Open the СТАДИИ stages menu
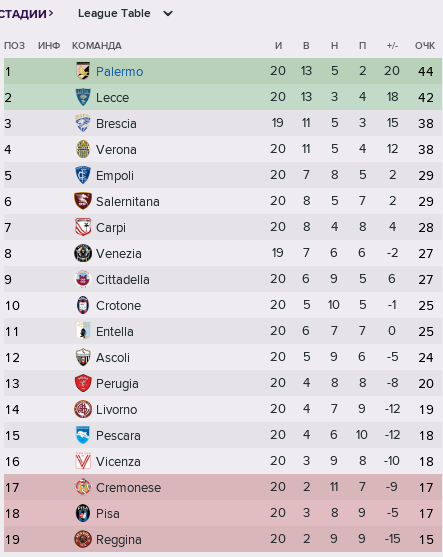 click(x=26, y=13)
